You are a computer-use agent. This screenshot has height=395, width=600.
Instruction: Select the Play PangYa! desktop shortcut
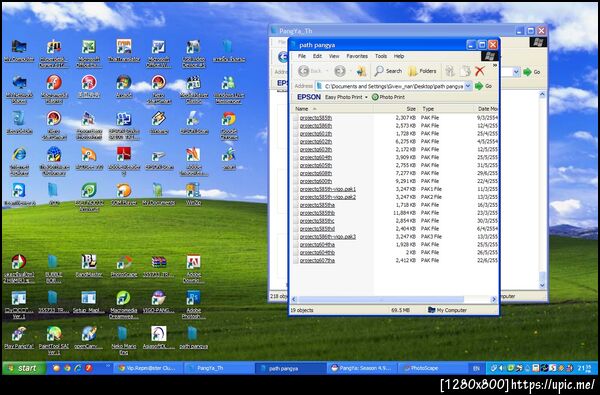coord(19,337)
